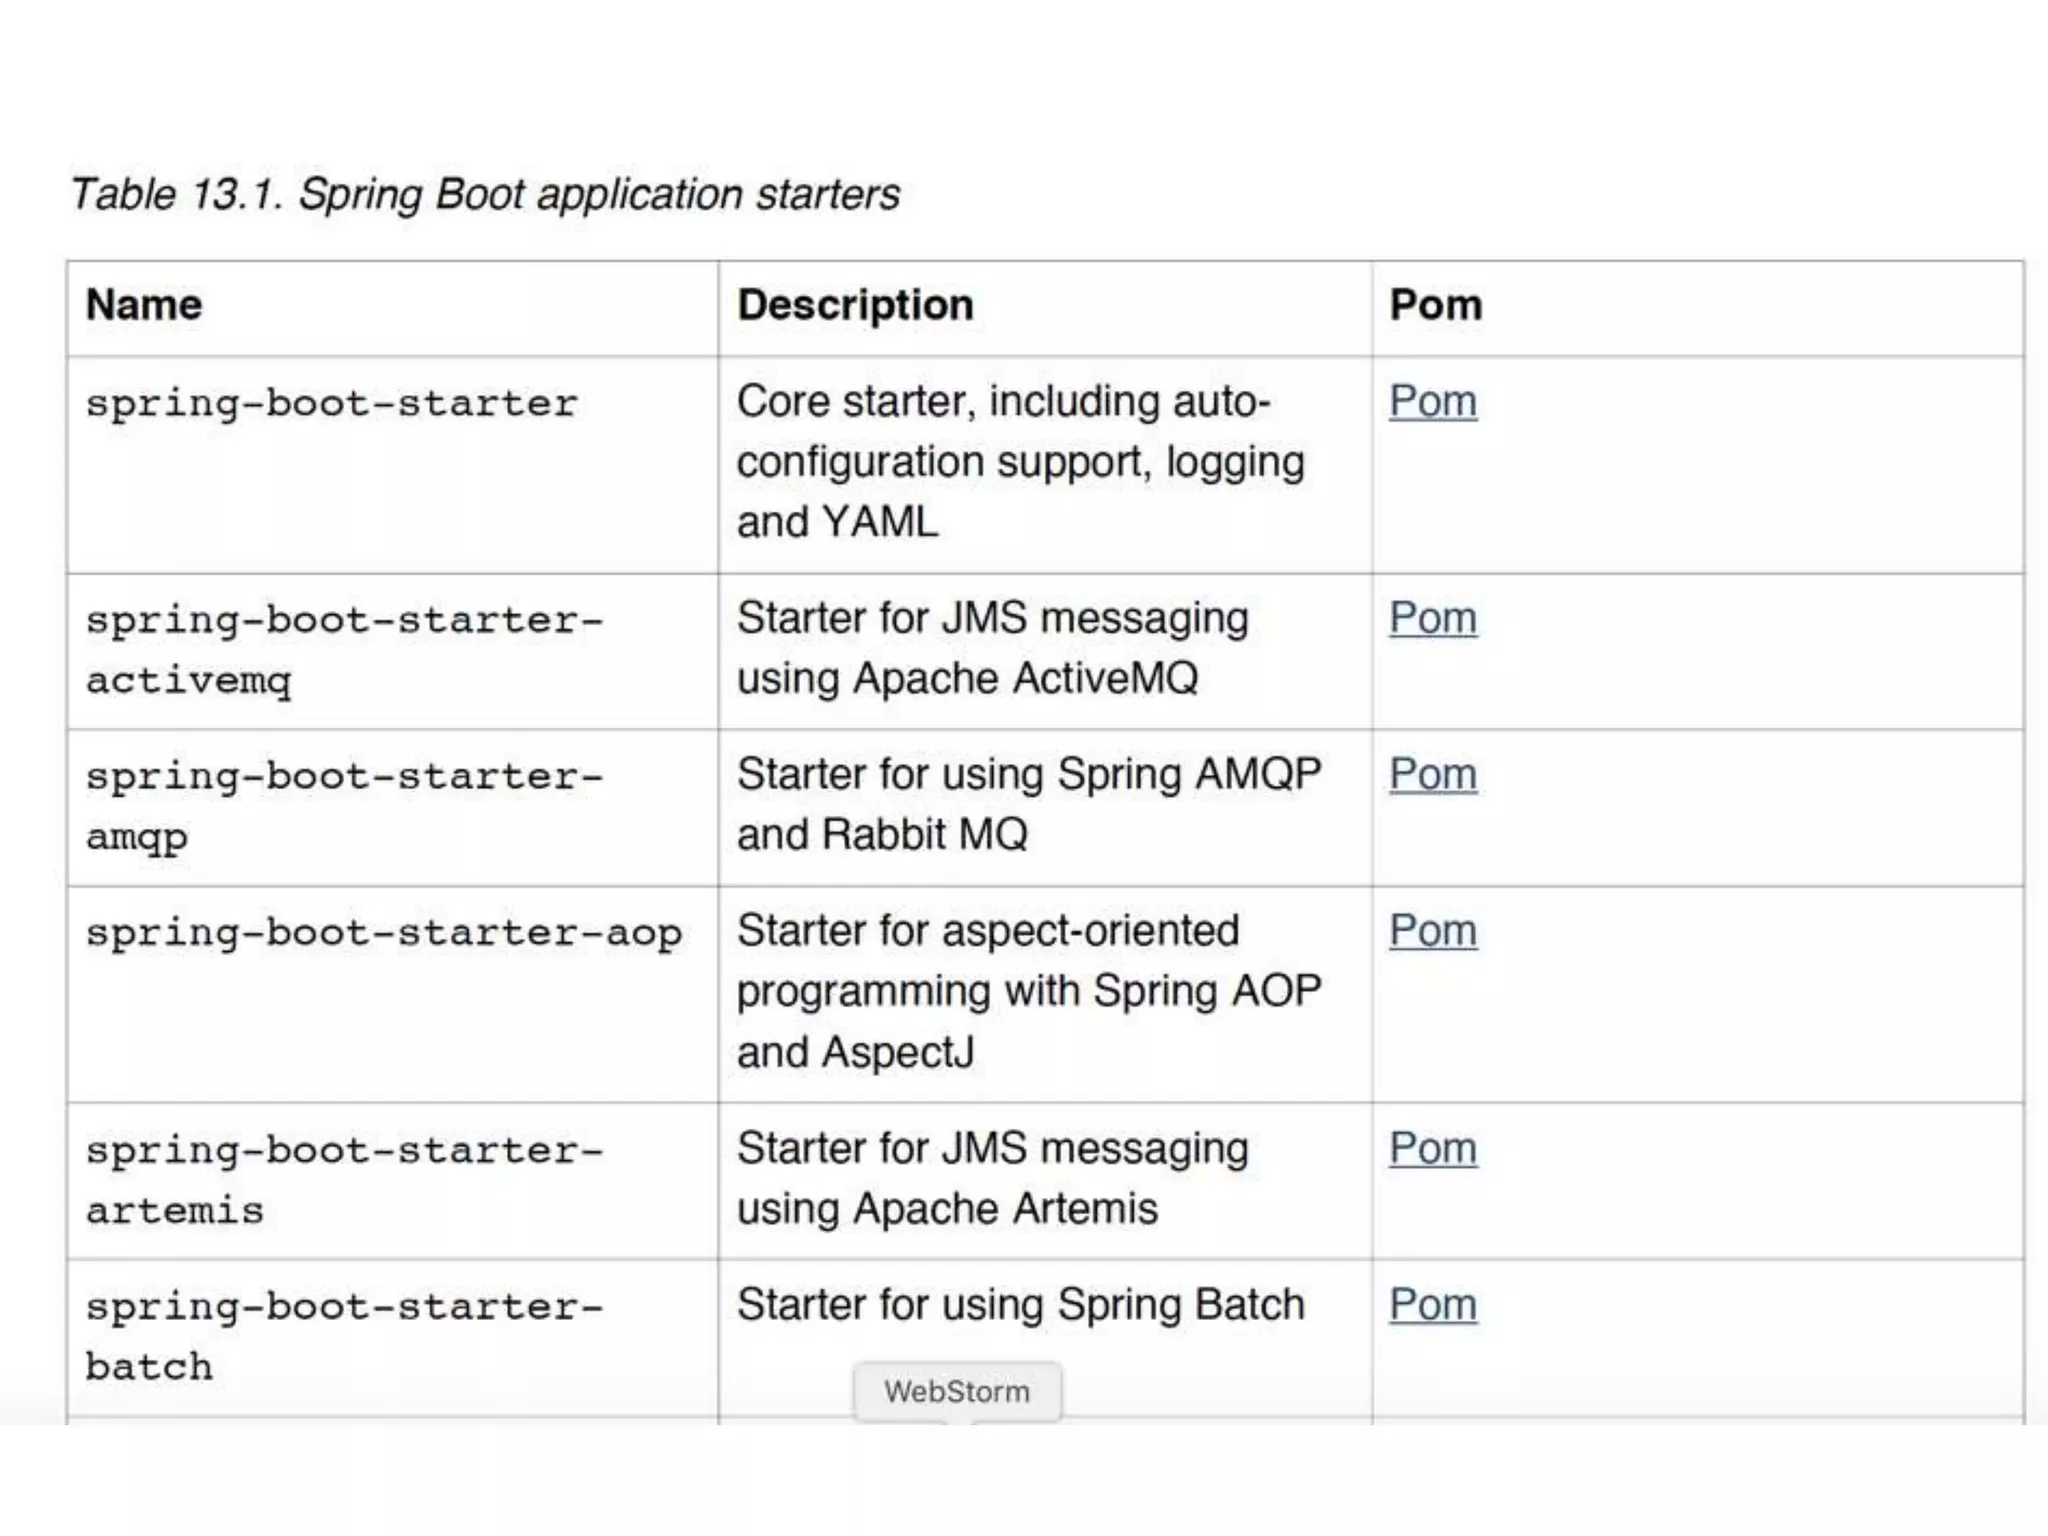Click the spring-boot-starter name cell
This screenshot has width=2048, height=1536.
[331, 404]
